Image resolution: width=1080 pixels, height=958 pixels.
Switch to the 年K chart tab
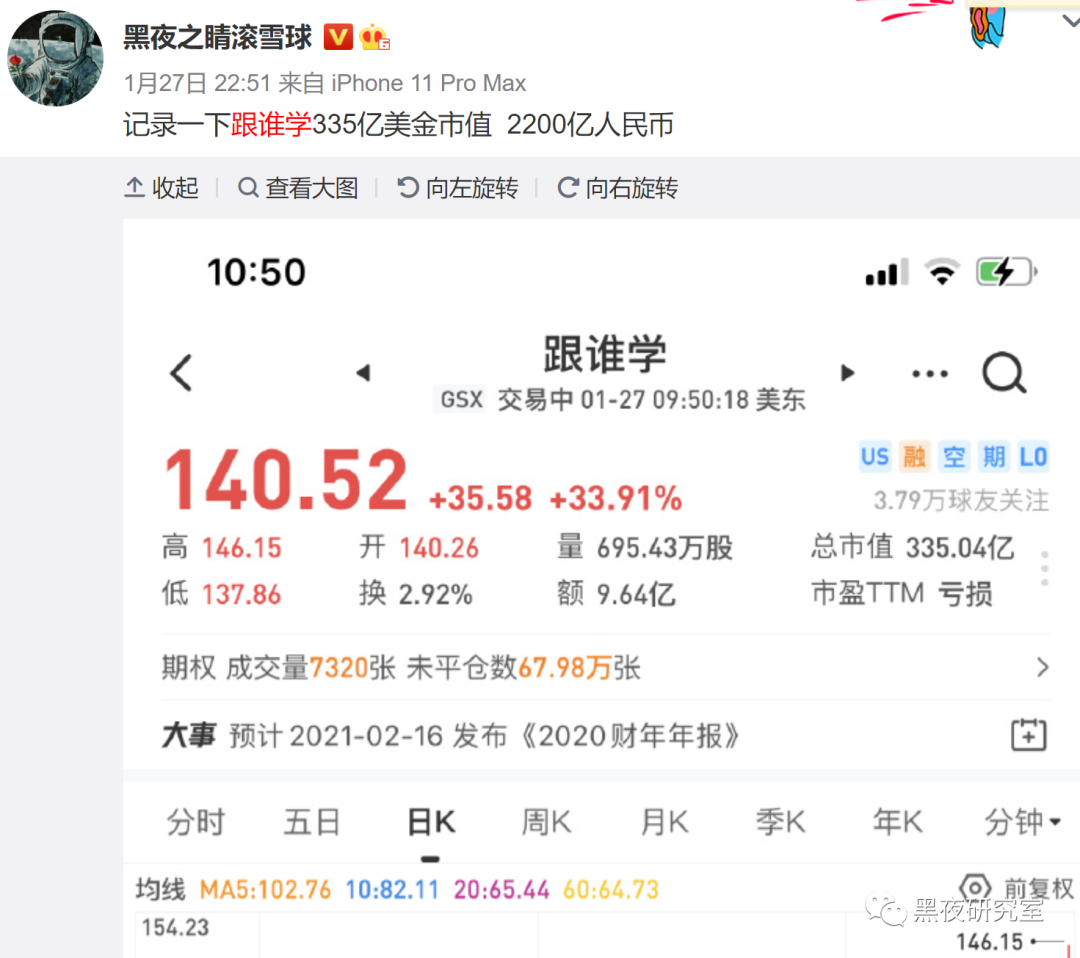(x=897, y=822)
